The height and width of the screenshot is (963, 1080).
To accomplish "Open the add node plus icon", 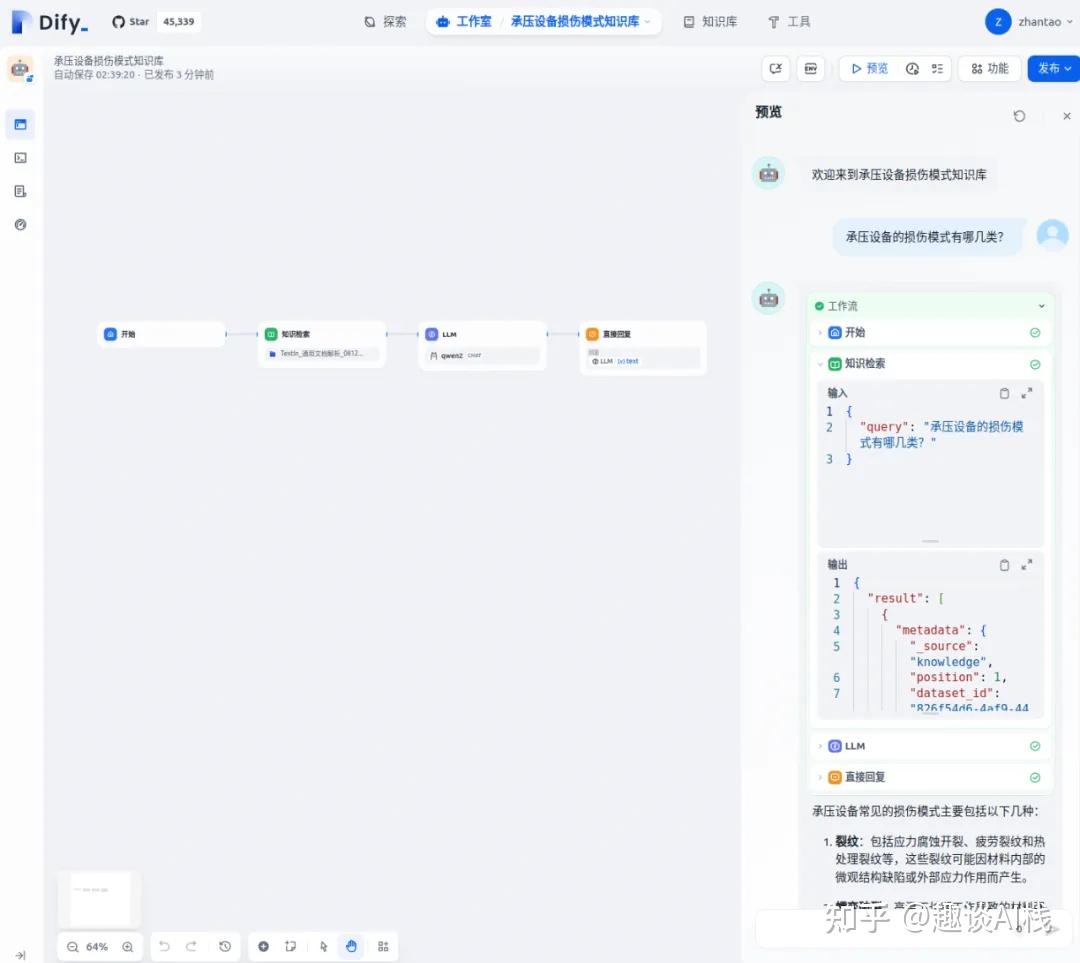I will pos(263,946).
